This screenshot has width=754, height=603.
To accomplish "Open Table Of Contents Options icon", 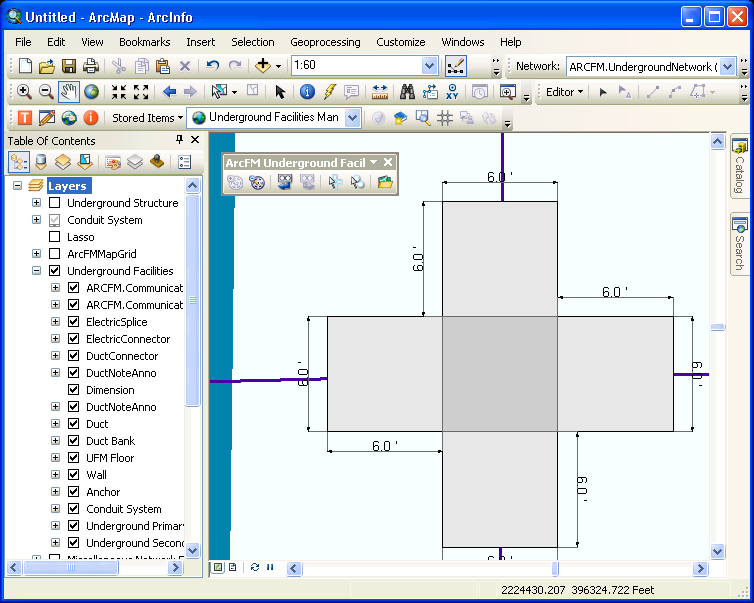I will point(184,162).
